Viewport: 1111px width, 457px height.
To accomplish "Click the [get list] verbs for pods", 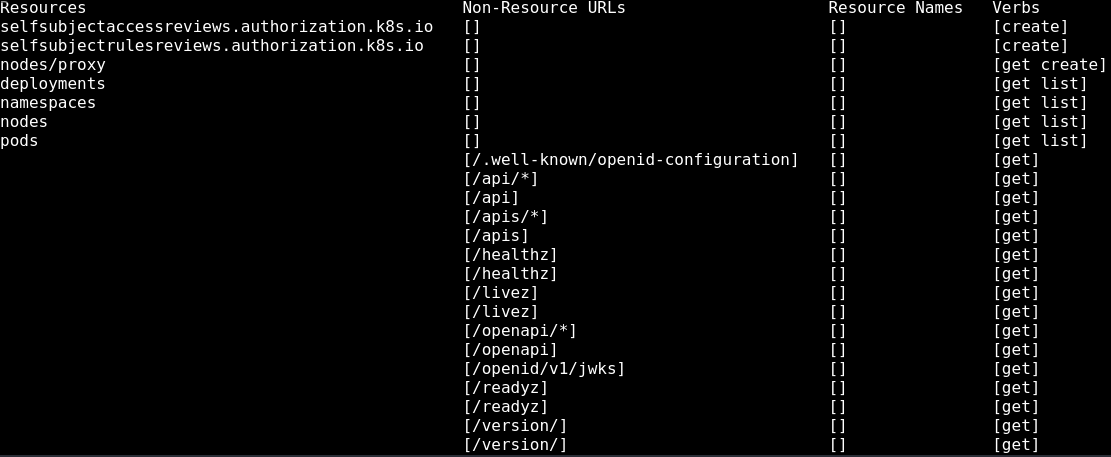I will pyautogui.click(x=1040, y=141).
